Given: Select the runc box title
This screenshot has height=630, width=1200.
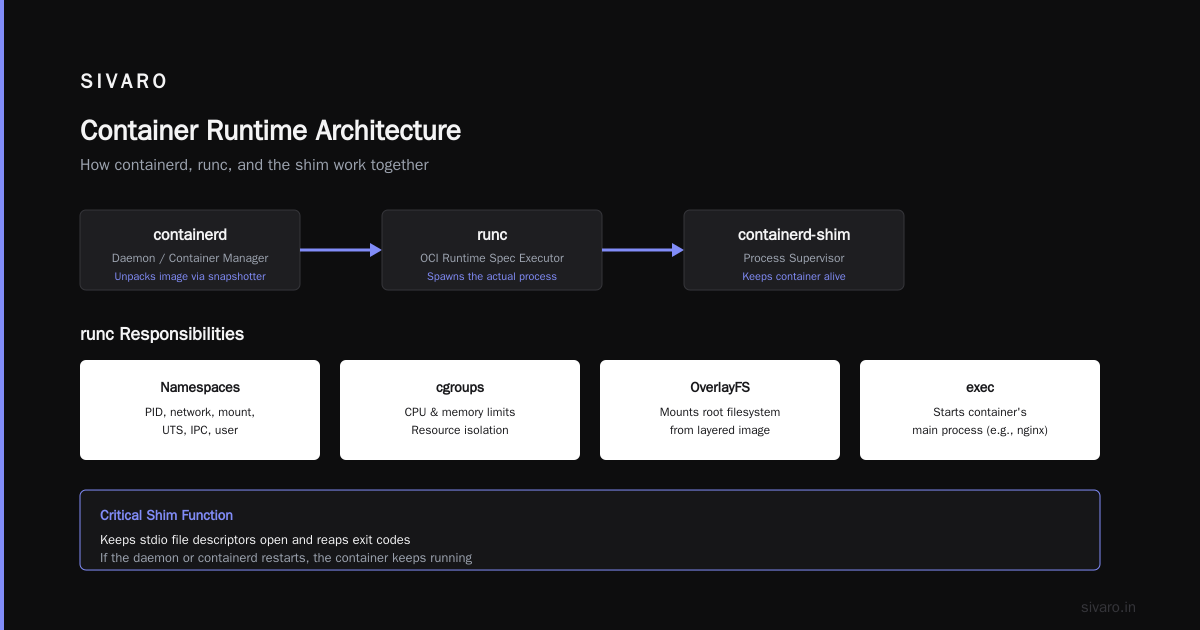Looking at the screenshot, I should tap(492, 235).
